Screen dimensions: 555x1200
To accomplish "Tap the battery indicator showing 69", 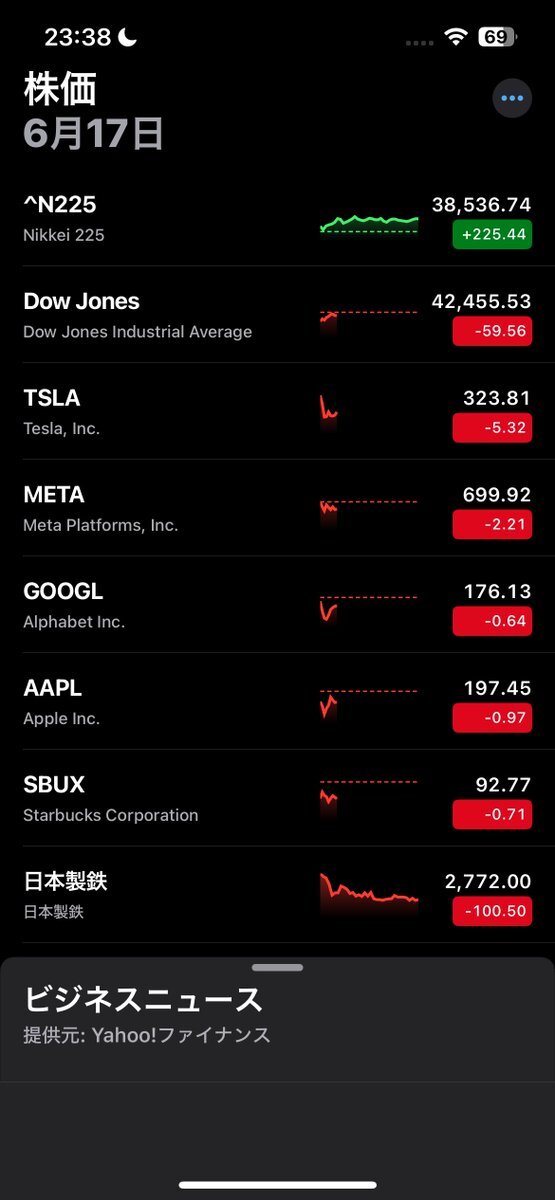I will 497,37.
